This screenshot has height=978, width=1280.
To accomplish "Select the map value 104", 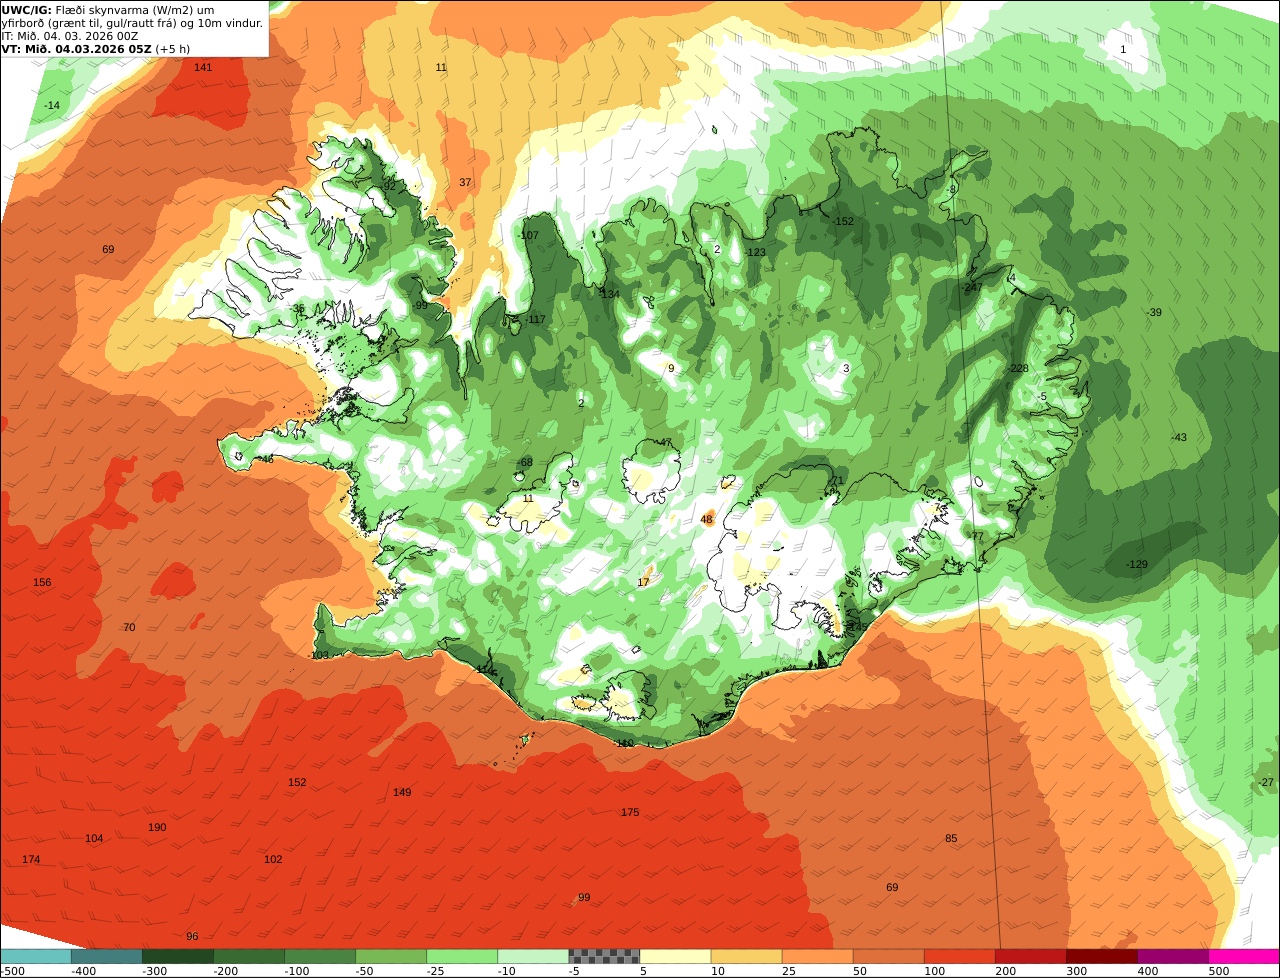I will click(94, 838).
